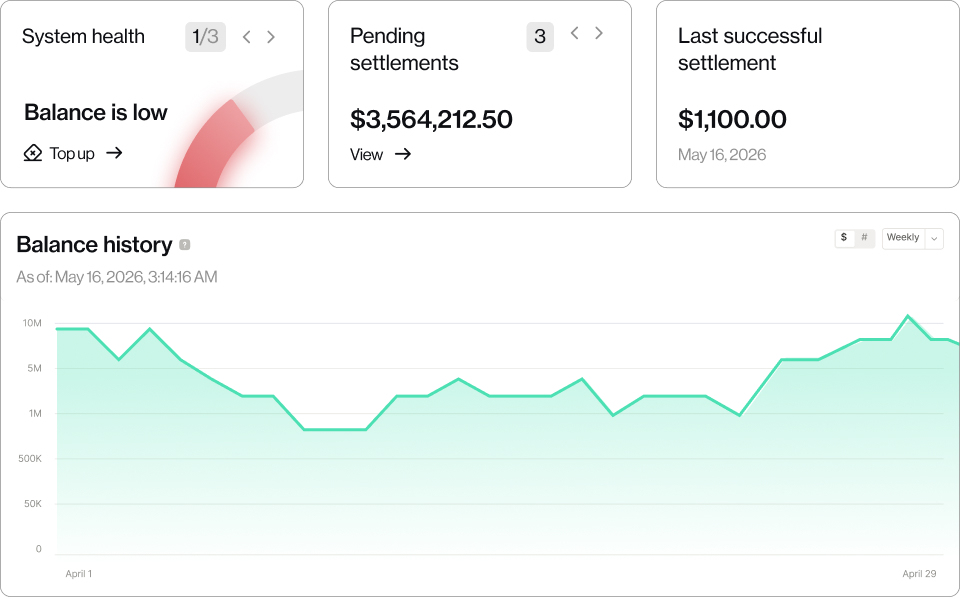Click the Top up icon
Viewport: 960px width, 597px height.
click(32, 153)
